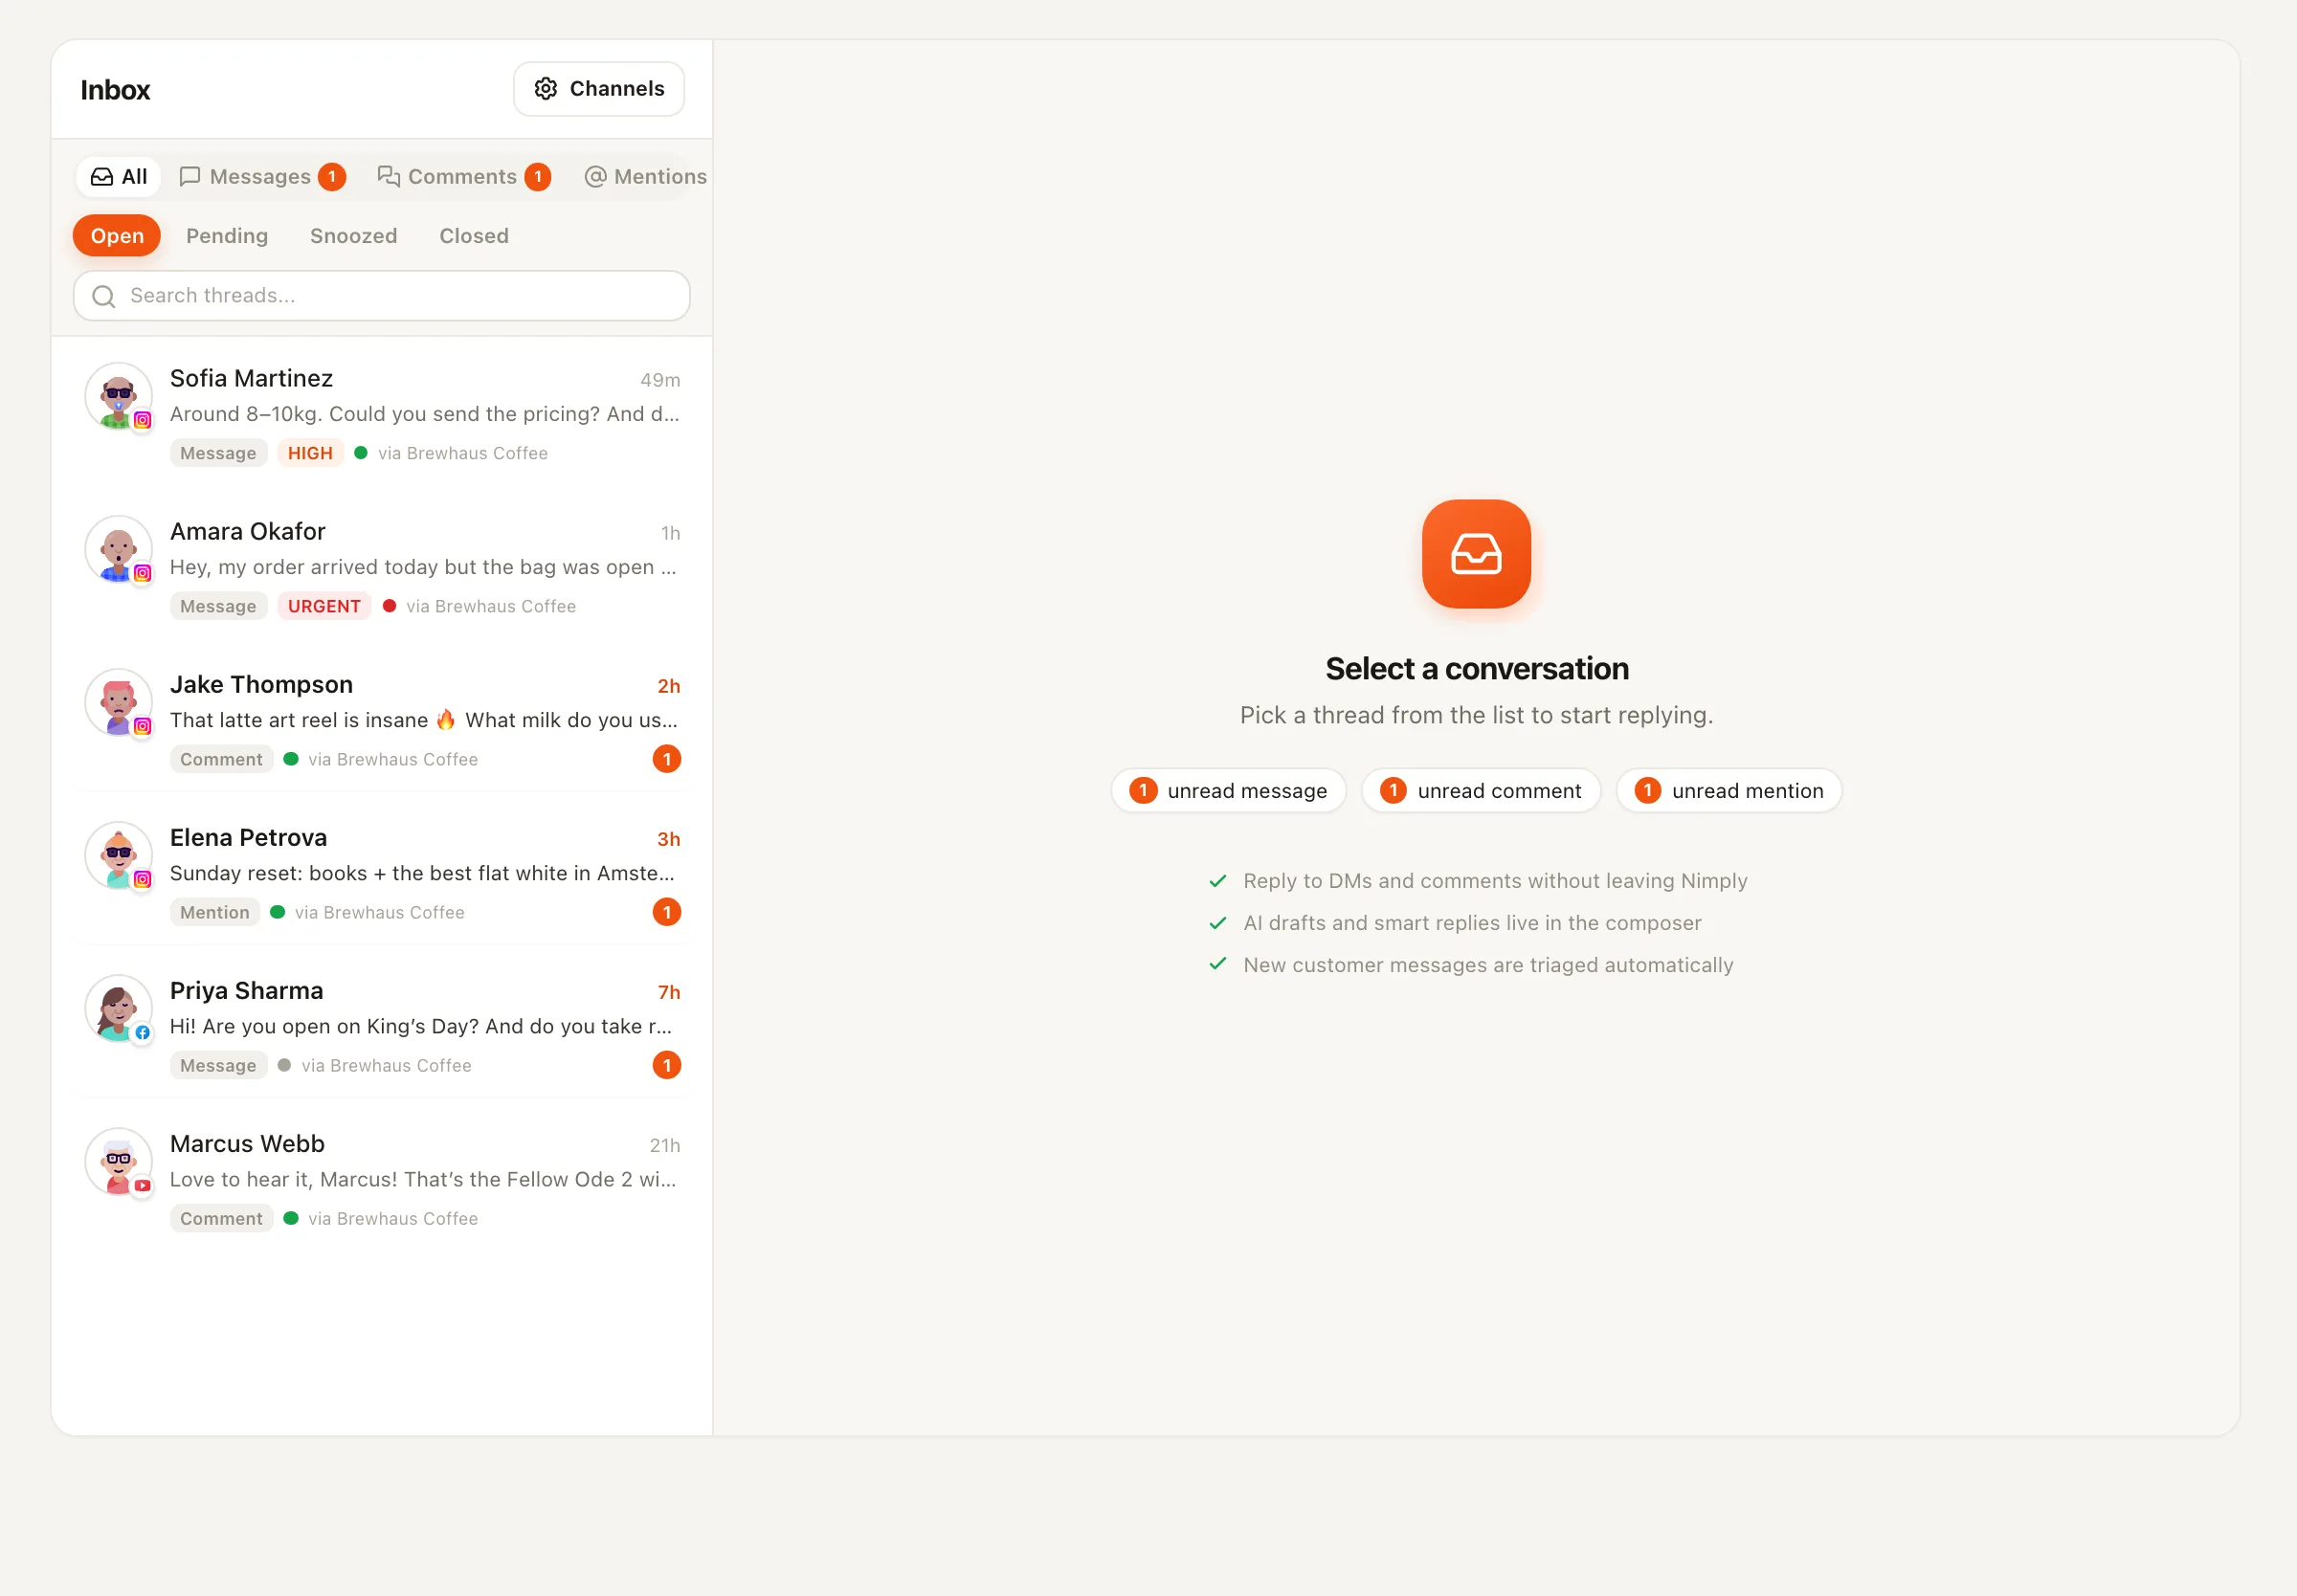Click the Instagram badge on Sofia Martinez's avatar
The width and height of the screenshot is (2297, 1596).
pos(143,420)
